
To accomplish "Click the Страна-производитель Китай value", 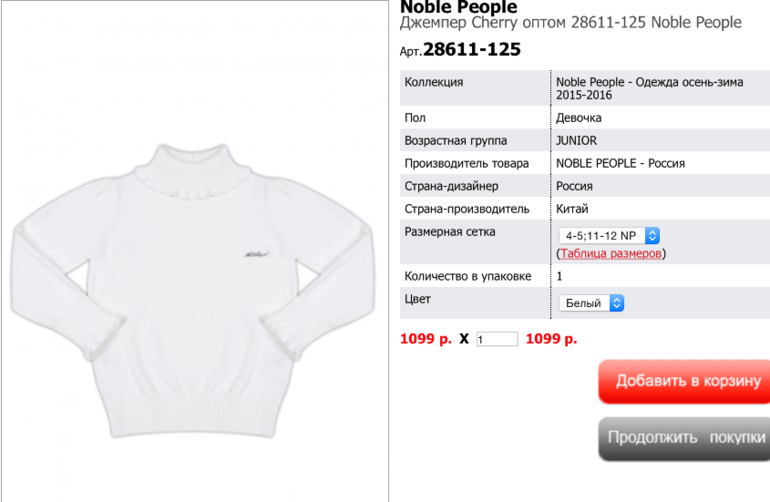I will pos(572,209).
